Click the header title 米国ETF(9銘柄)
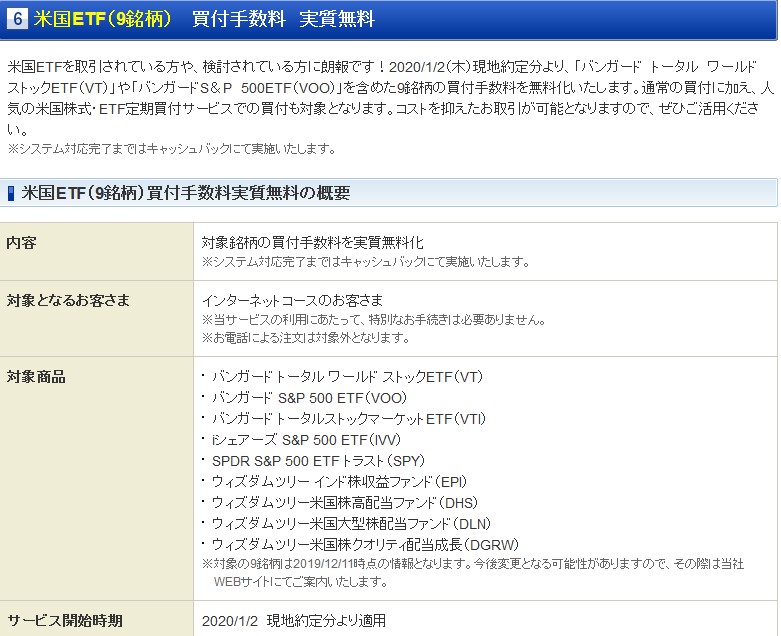The image size is (781, 636). (103, 19)
